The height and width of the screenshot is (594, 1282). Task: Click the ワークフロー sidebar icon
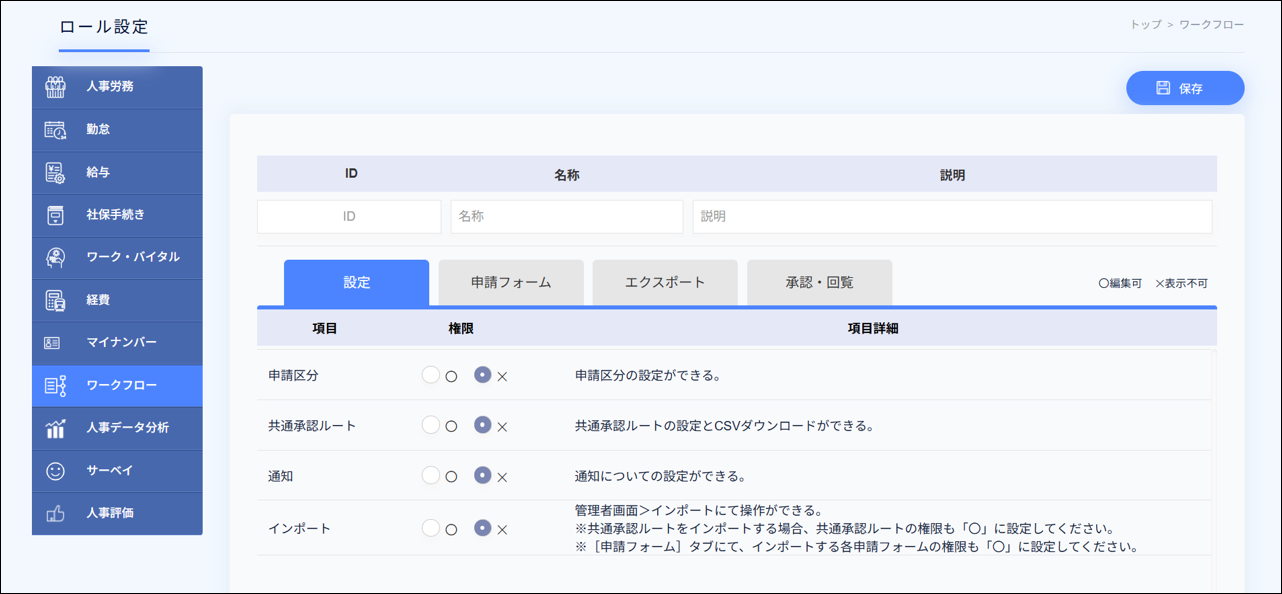pyautogui.click(x=55, y=385)
